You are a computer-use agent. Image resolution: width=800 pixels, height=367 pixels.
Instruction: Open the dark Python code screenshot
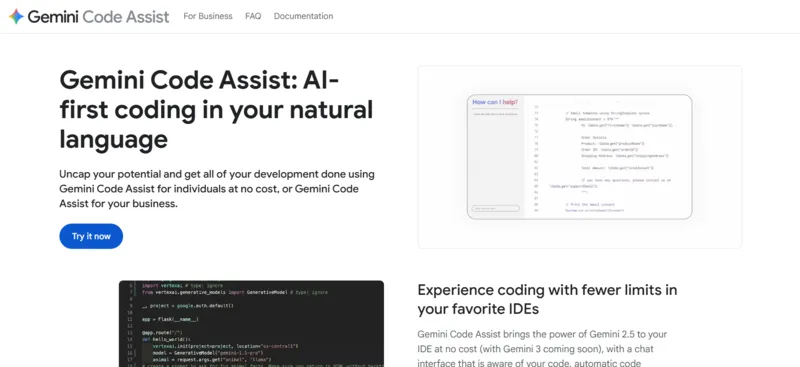251,324
